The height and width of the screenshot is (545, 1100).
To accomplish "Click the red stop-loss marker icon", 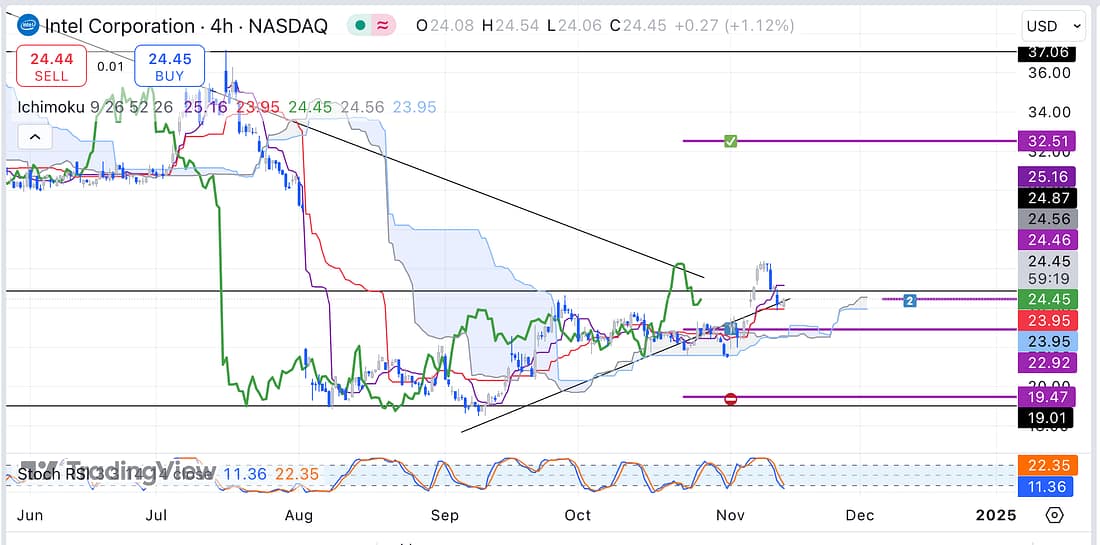I will click(730, 399).
